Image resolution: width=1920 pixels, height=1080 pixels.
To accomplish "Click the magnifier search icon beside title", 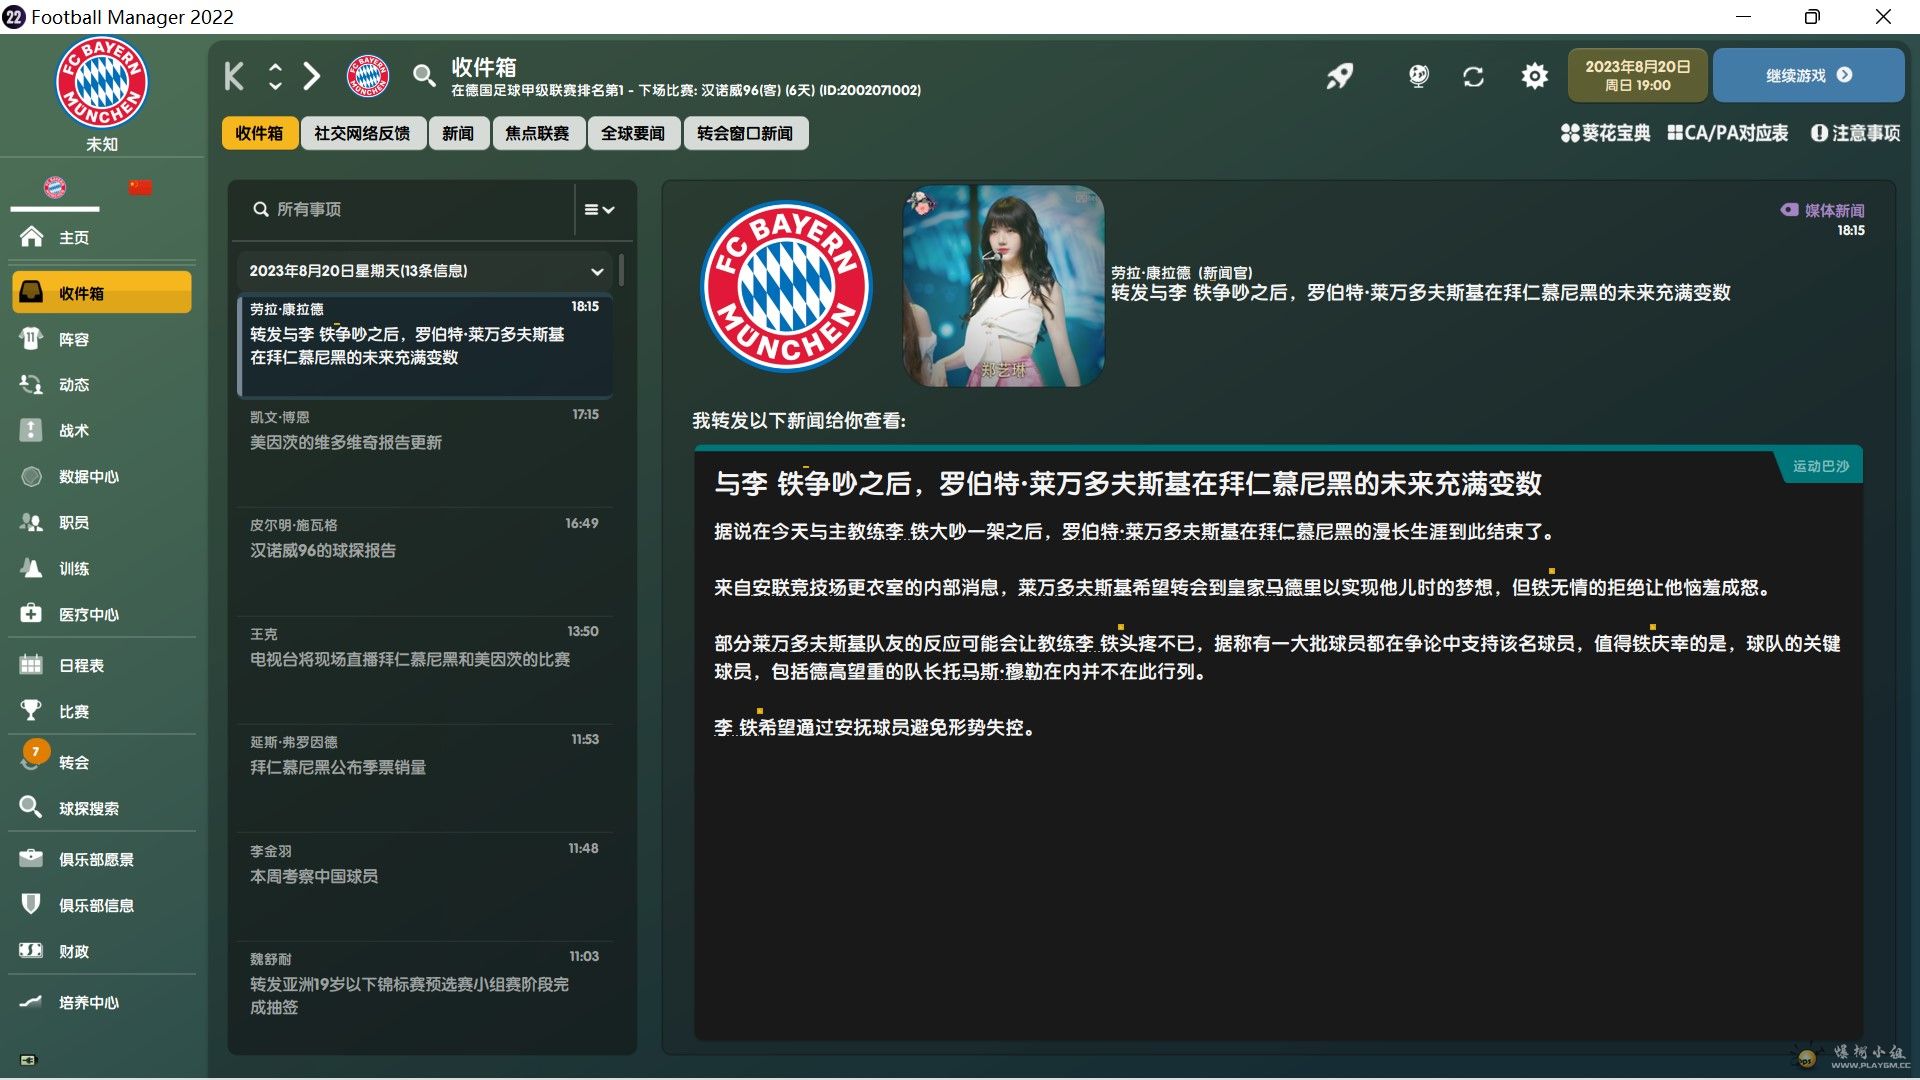I will click(424, 76).
